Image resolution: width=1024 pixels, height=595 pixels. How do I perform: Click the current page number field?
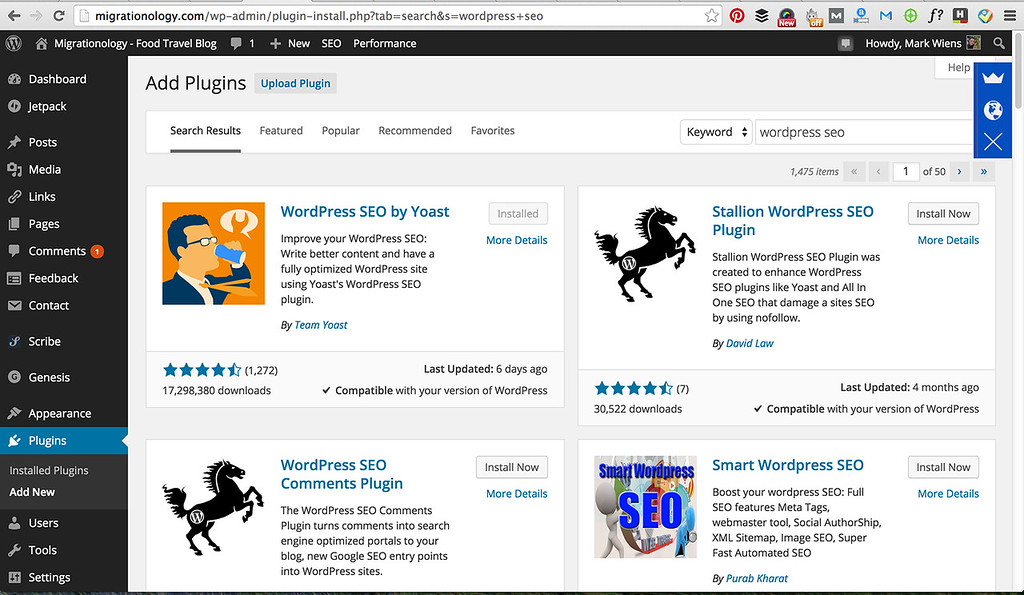[x=905, y=172]
